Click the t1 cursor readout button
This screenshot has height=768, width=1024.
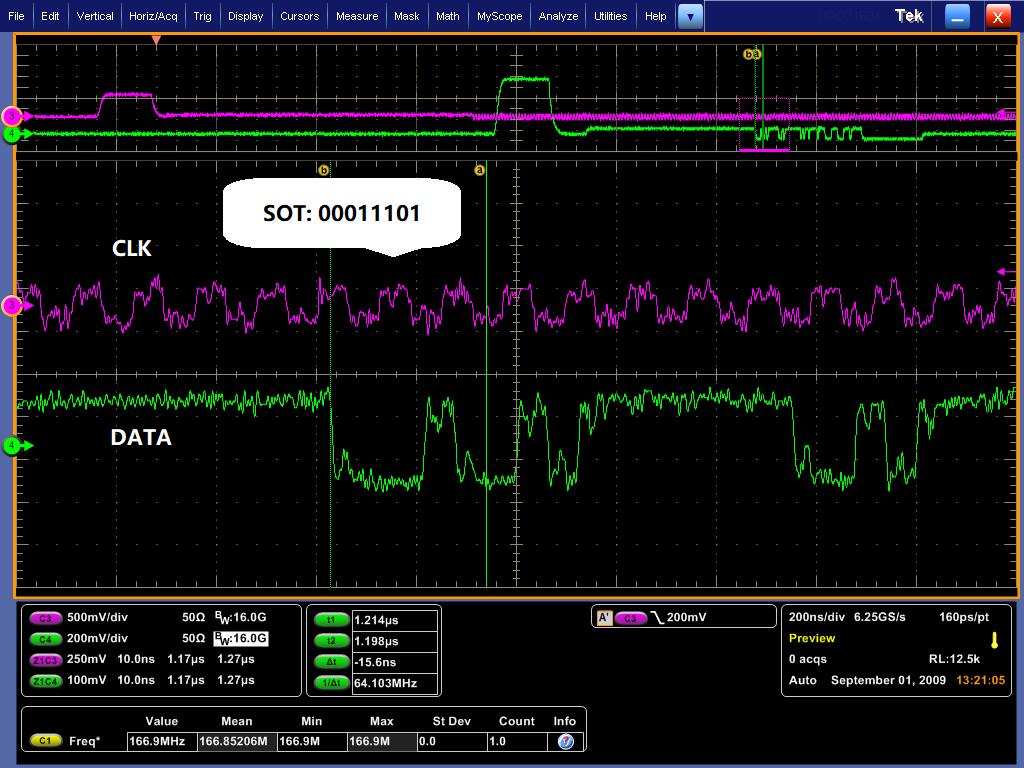(330, 620)
